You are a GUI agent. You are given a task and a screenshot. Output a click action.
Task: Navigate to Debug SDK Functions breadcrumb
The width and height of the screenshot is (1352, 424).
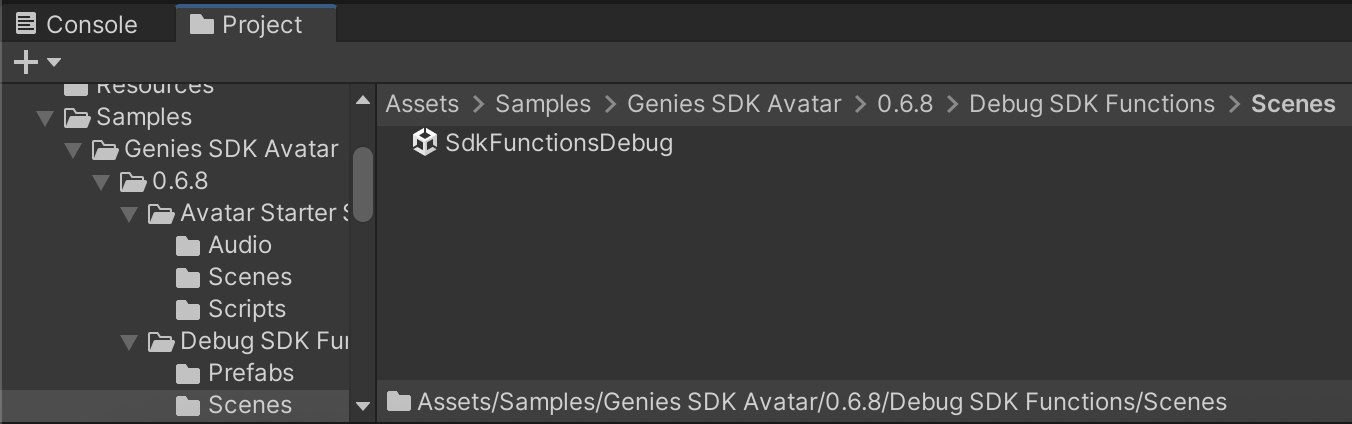coord(1092,104)
